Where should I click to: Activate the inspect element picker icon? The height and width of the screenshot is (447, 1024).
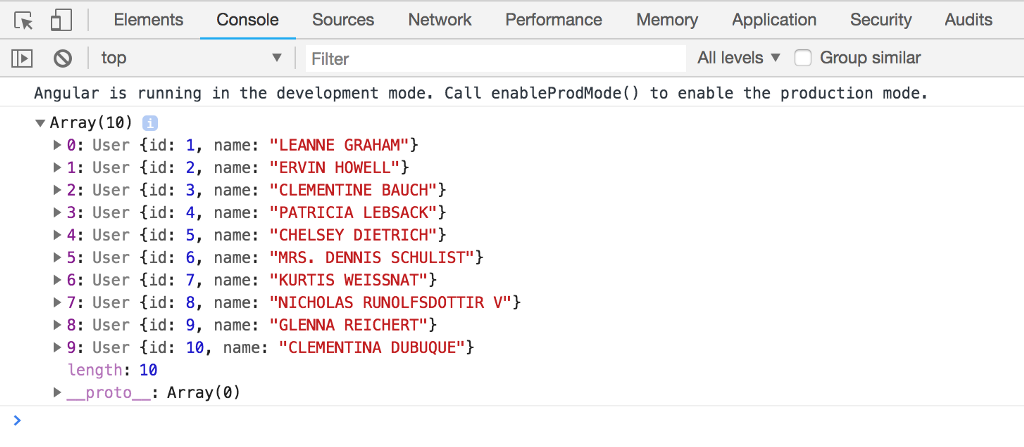point(25,20)
